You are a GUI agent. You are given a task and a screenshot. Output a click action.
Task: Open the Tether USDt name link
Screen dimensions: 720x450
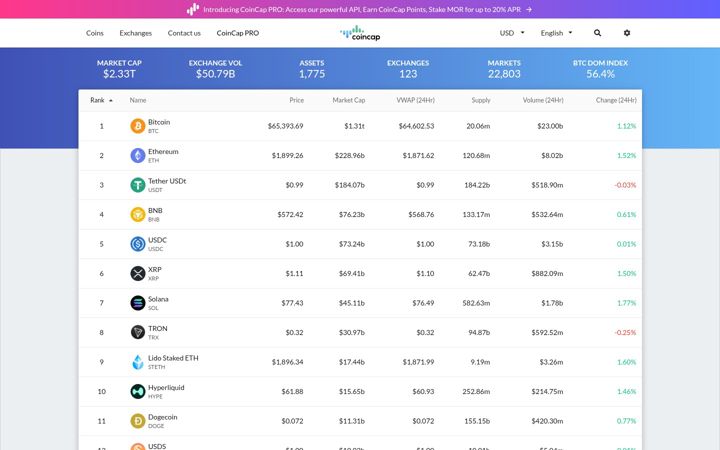click(x=167, y=181)
